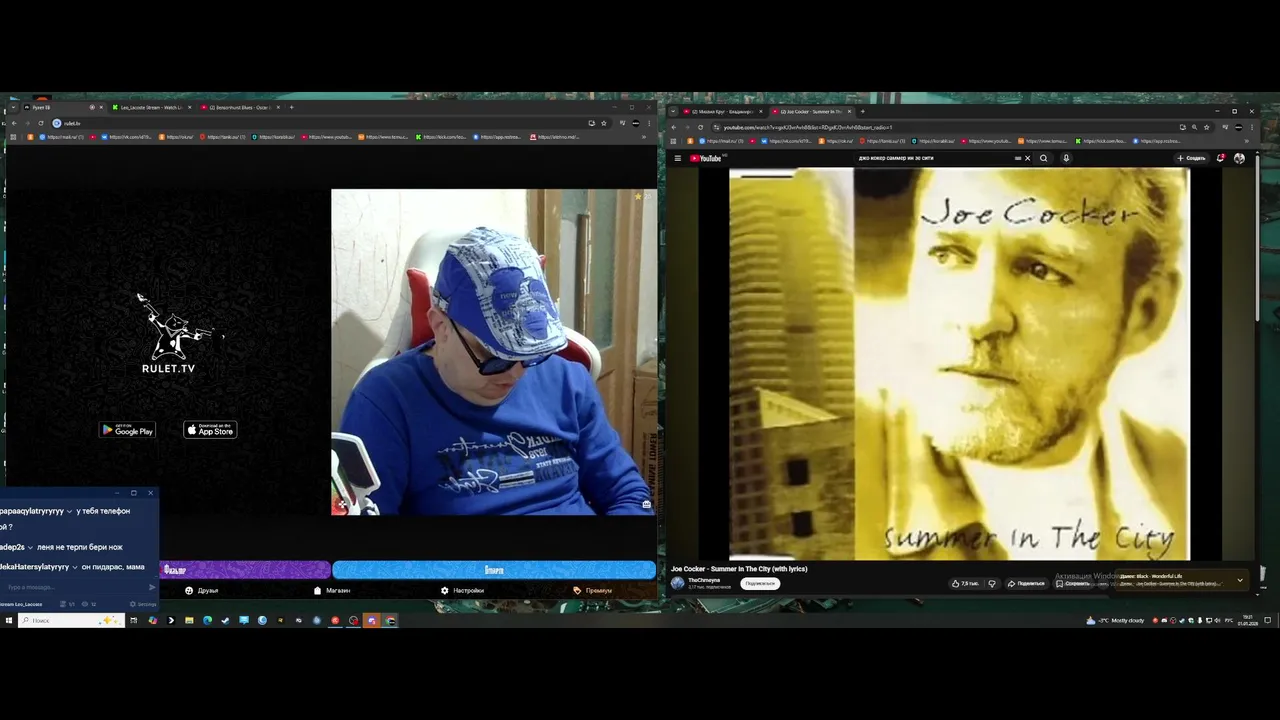Expand the YouTube mix playlist panel chevron
The height and width of the screenshot is (720, 1280).
tap(1240, 580)
